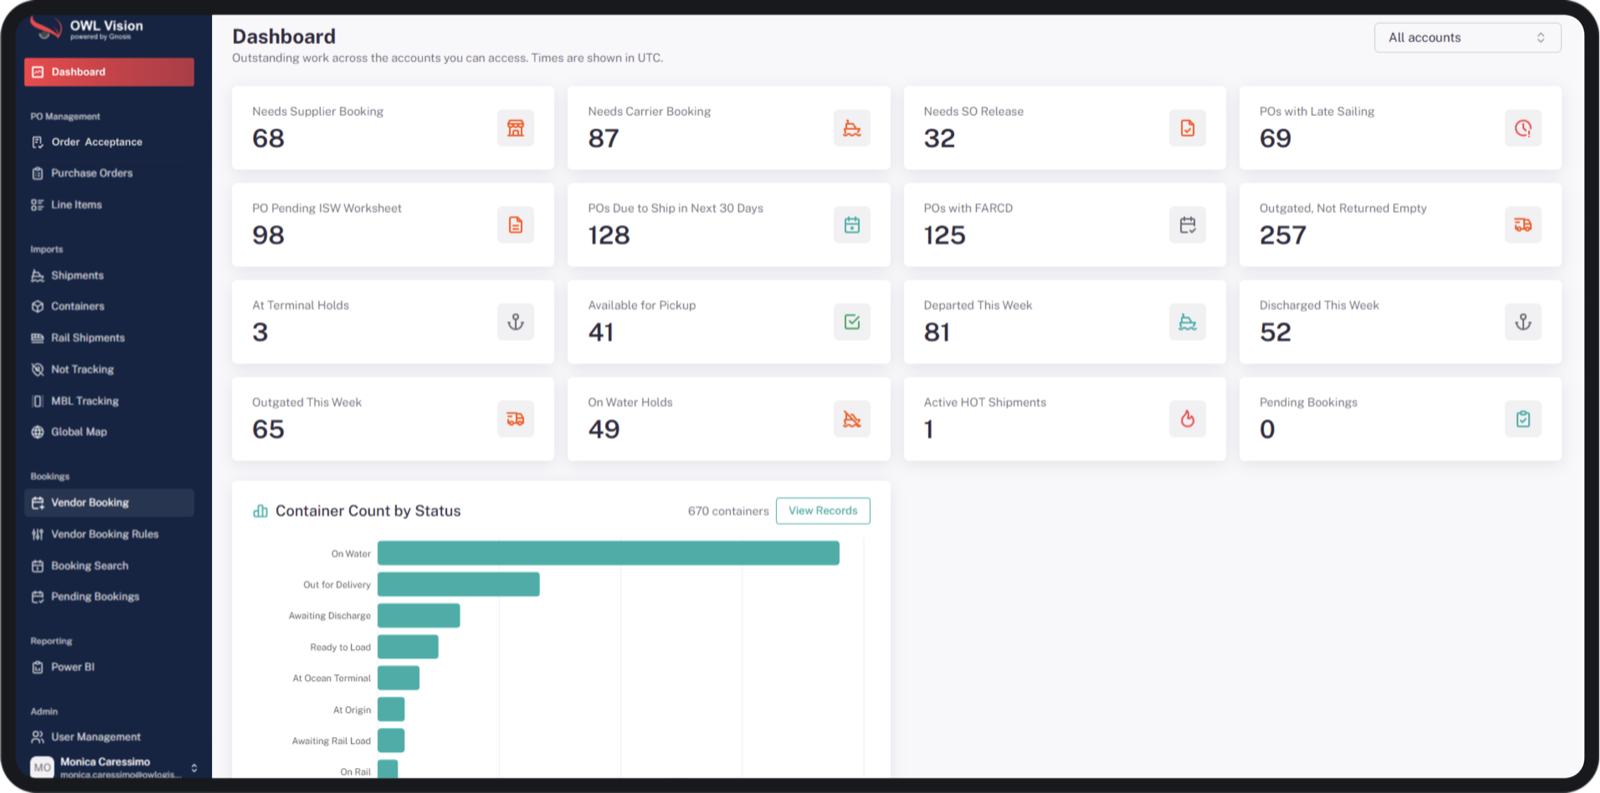The image size is (1600, 793).
Task: Click the Ready to Load chart bar
Action: [408, 647]
